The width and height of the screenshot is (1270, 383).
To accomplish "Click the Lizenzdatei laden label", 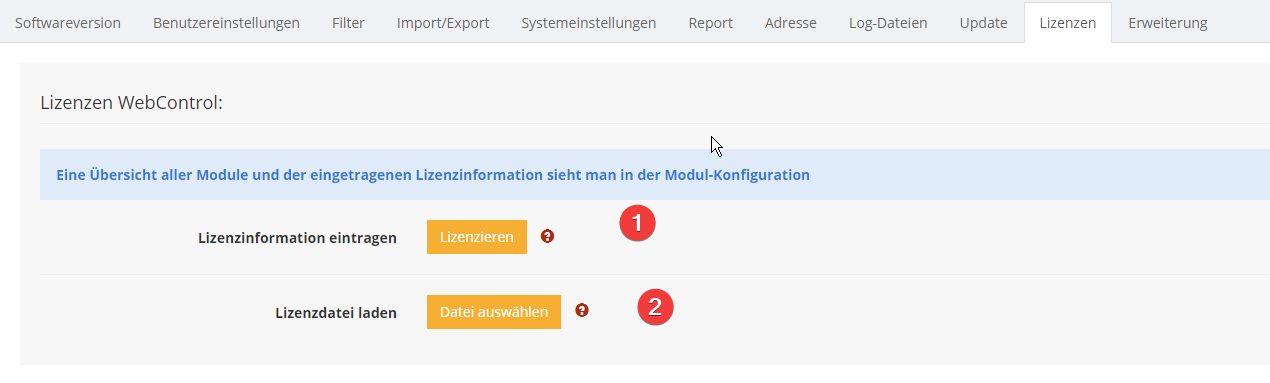I will [x=336, y=313].
